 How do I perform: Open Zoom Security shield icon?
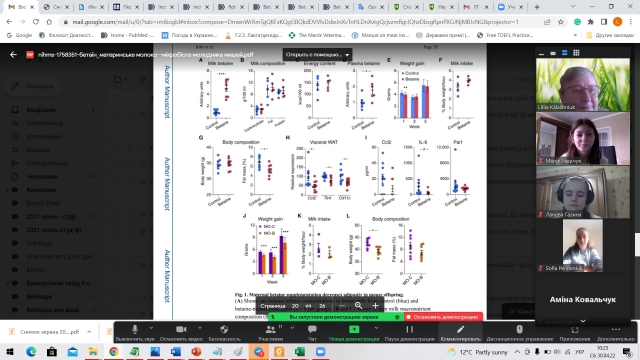[x=224, y=332]
